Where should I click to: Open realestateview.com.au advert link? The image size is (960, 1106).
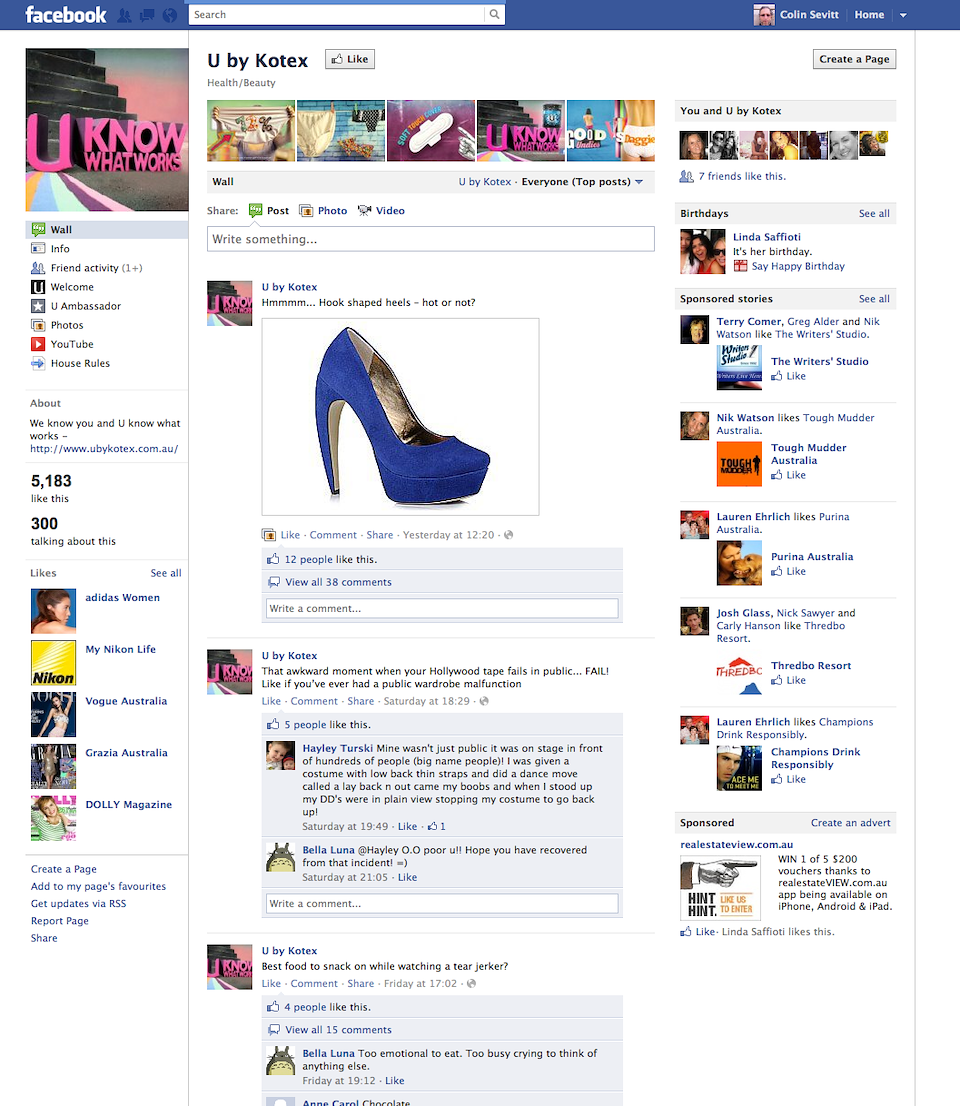736,844
